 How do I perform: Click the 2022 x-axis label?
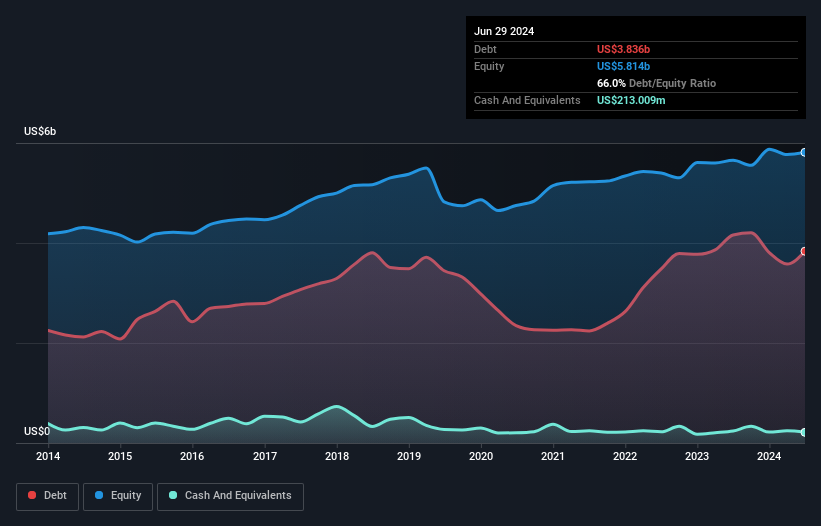[625, 456]
